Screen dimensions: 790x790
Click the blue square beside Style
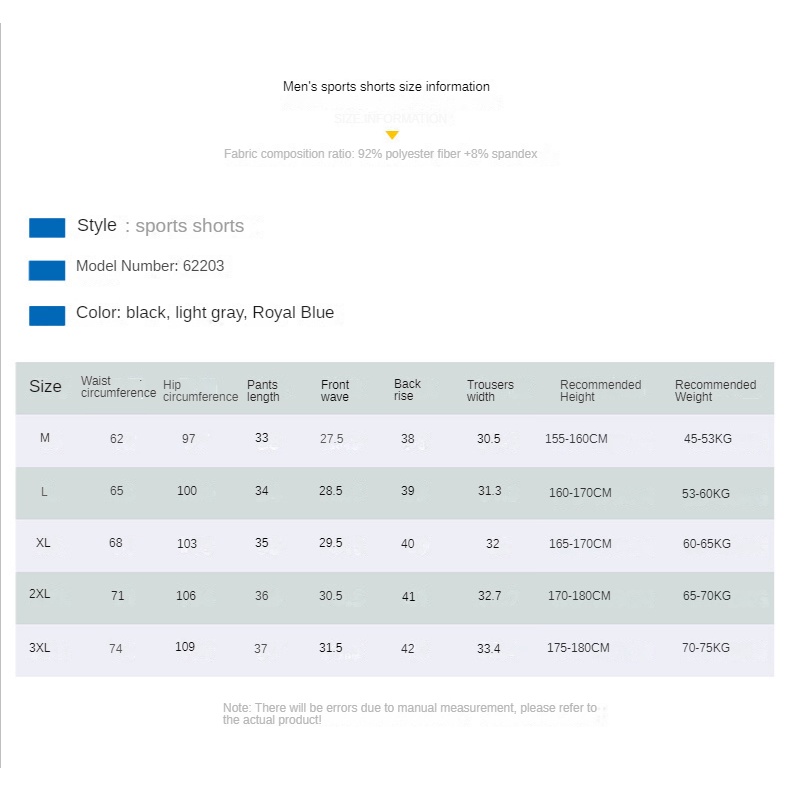coord(47,228)
